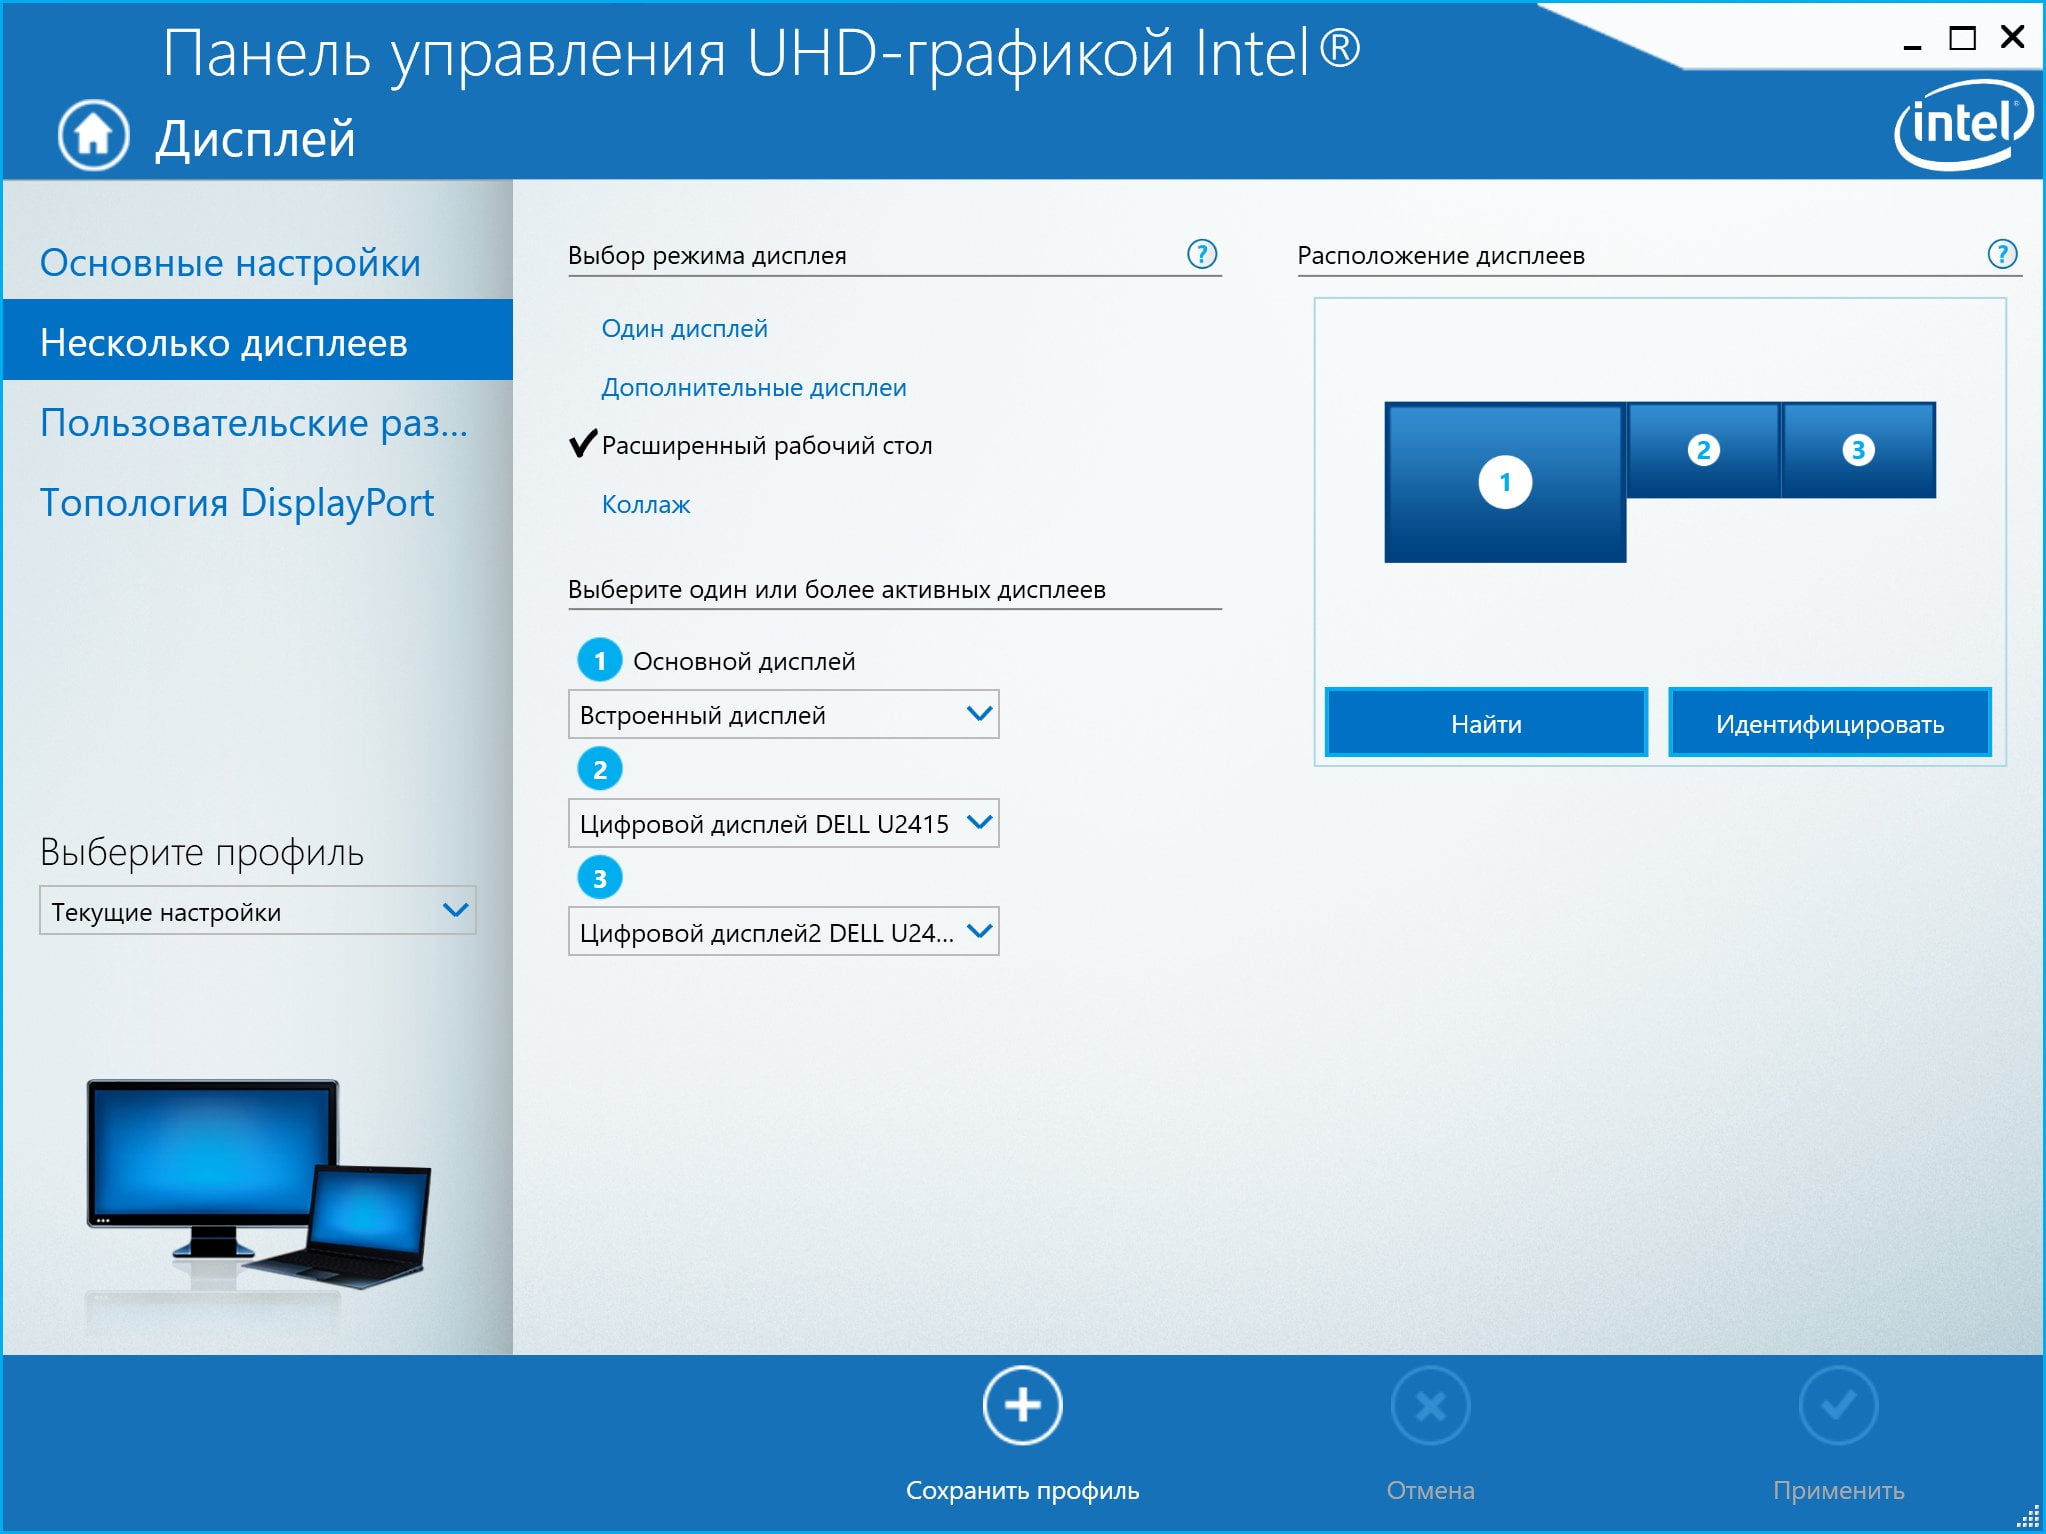The image size is (2046, 1534).
Task: Open the Основные настройки section
Action: [x=230, y=262]
